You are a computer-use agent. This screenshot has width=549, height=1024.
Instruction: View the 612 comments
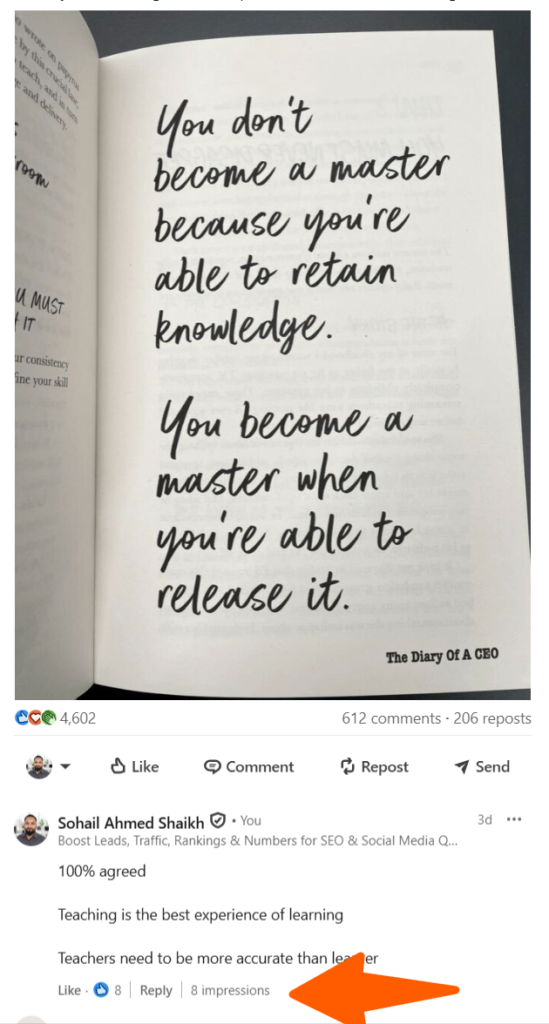(x=392, y=718)
